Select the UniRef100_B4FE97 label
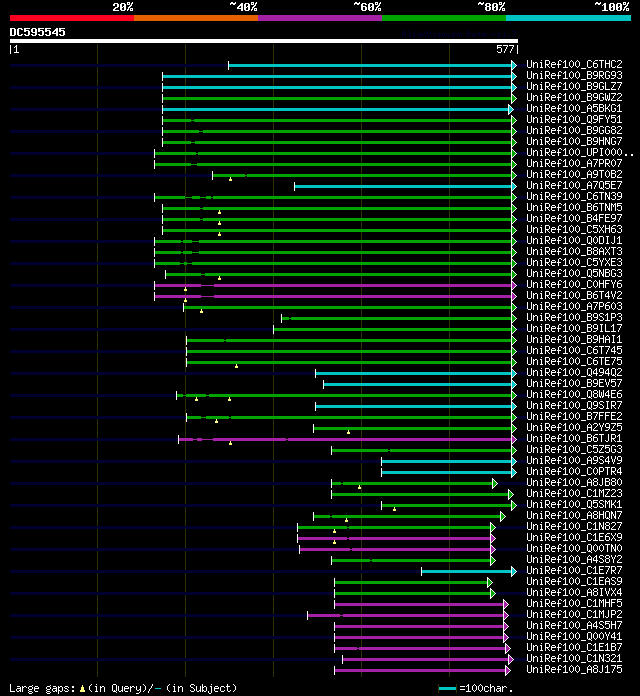 [x=574, y=218]
